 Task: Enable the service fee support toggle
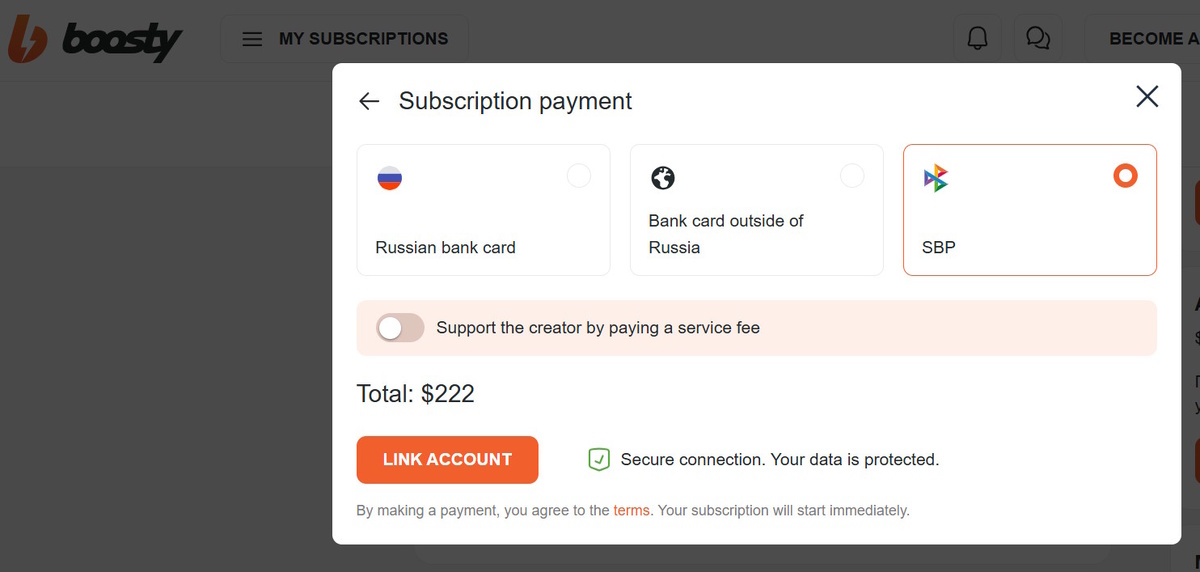pyautogui.click(x=400, y=328)
